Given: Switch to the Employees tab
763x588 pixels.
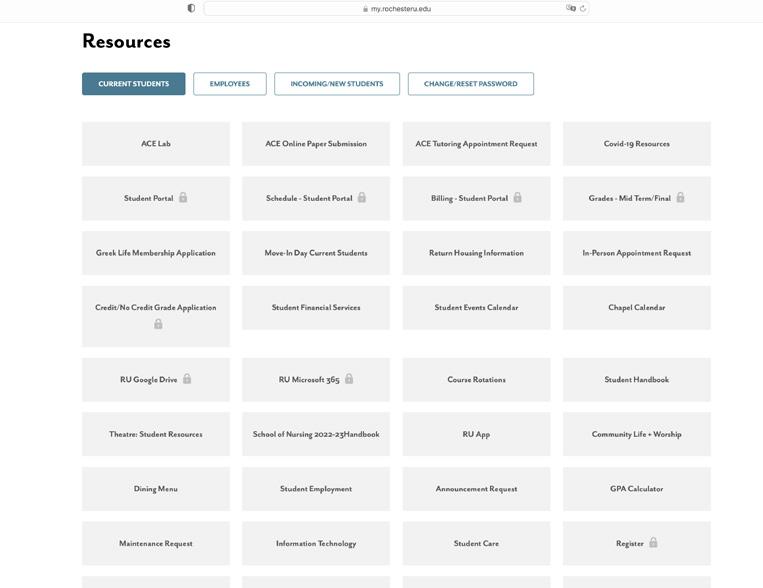Looking at the screenshot, I should (230, 84).
